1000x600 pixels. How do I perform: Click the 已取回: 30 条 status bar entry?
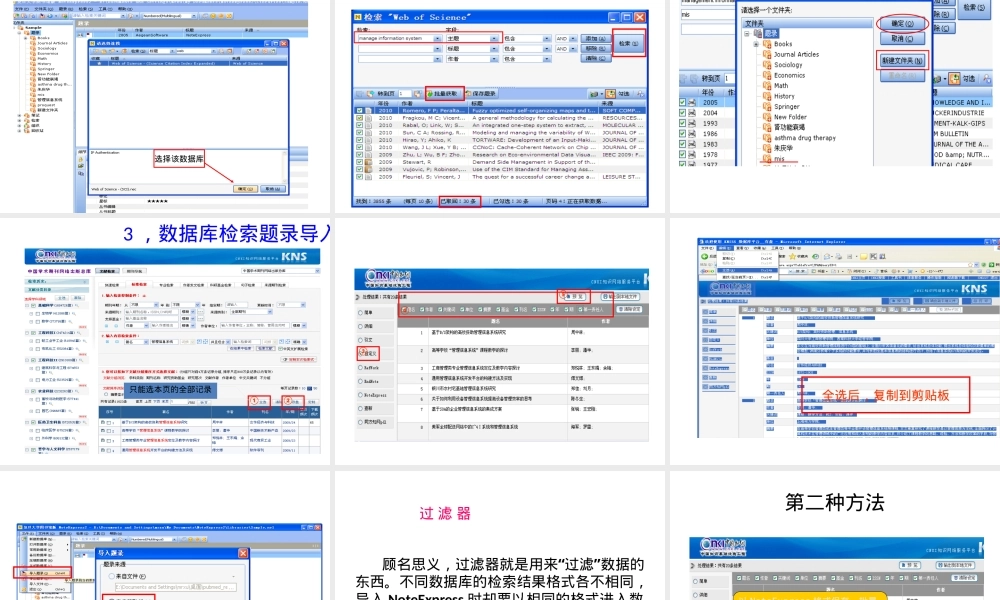pos(459,201)
